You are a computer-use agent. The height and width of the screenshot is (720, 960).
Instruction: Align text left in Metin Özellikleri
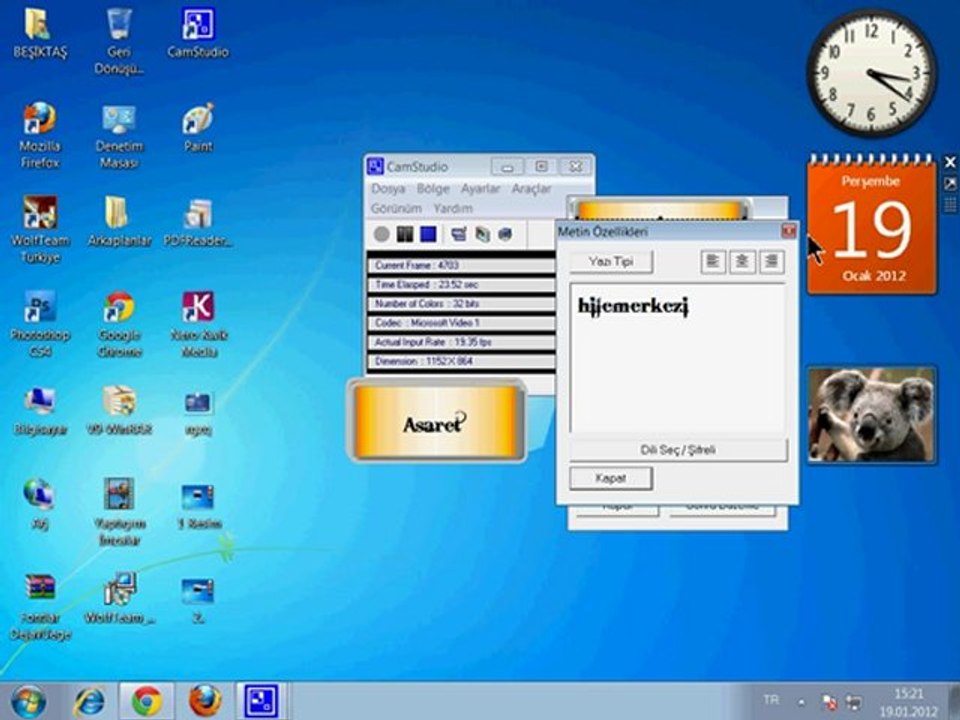tap(713, 262)
